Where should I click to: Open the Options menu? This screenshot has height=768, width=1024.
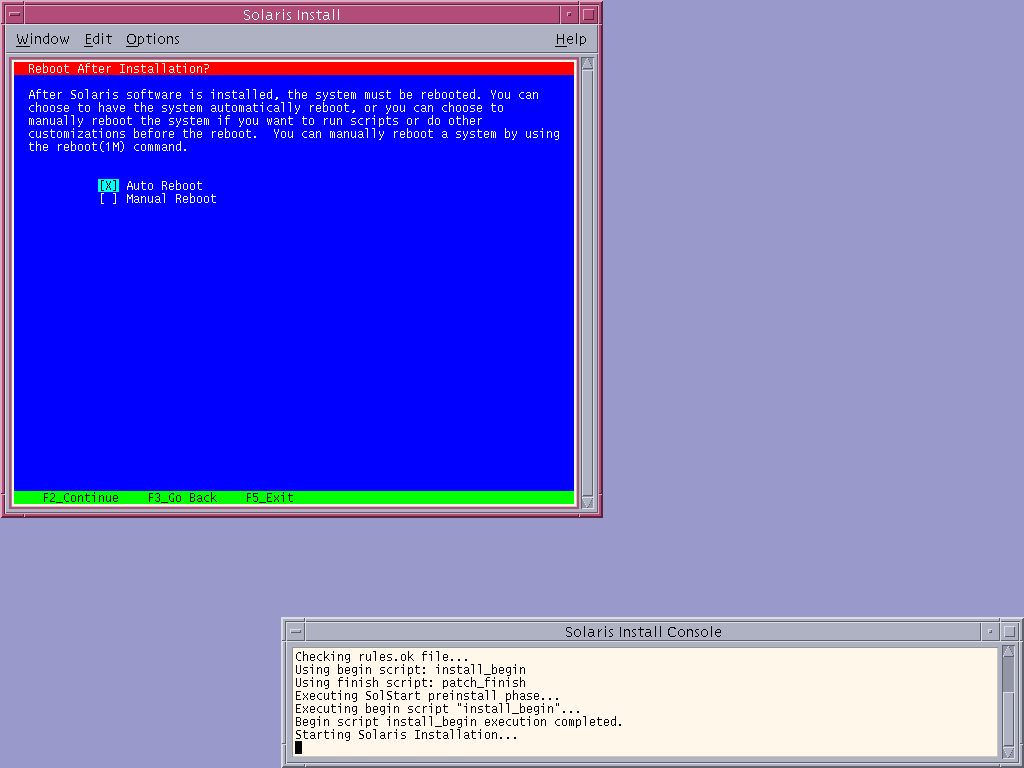point(153,39)
